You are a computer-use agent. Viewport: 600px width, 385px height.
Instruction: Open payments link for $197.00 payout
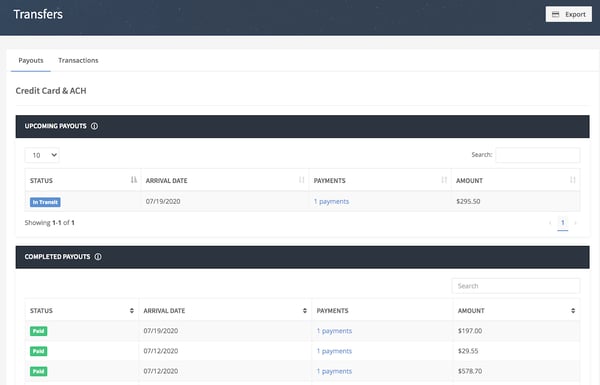pyautogui.click(x=334, y=331)
